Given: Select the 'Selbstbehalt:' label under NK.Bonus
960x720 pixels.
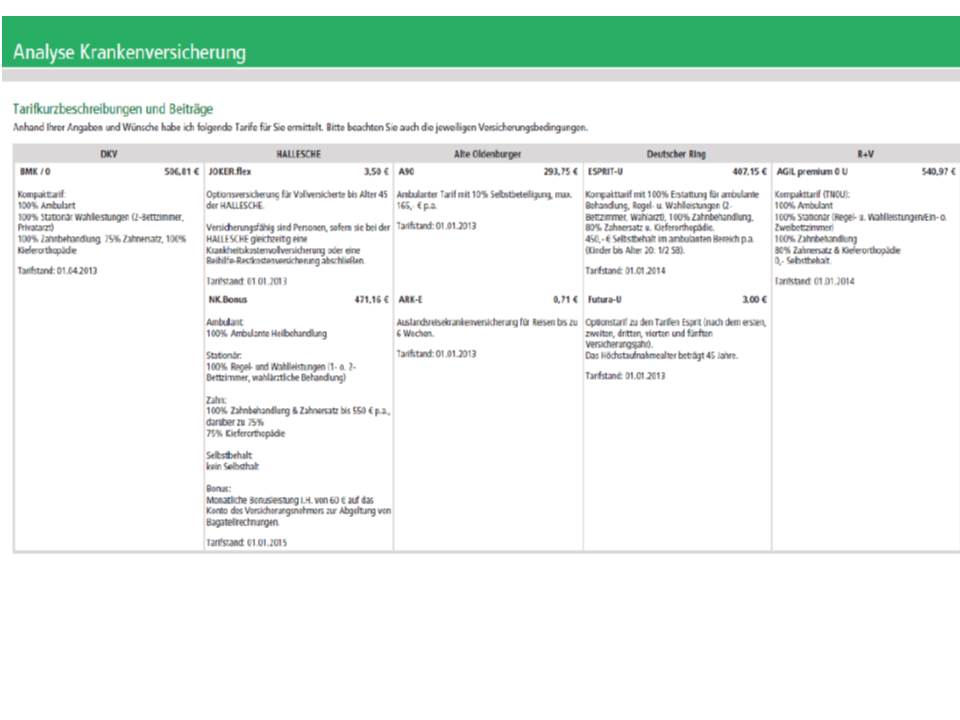Looking at the screenshot, I should [x=229, y=456].
